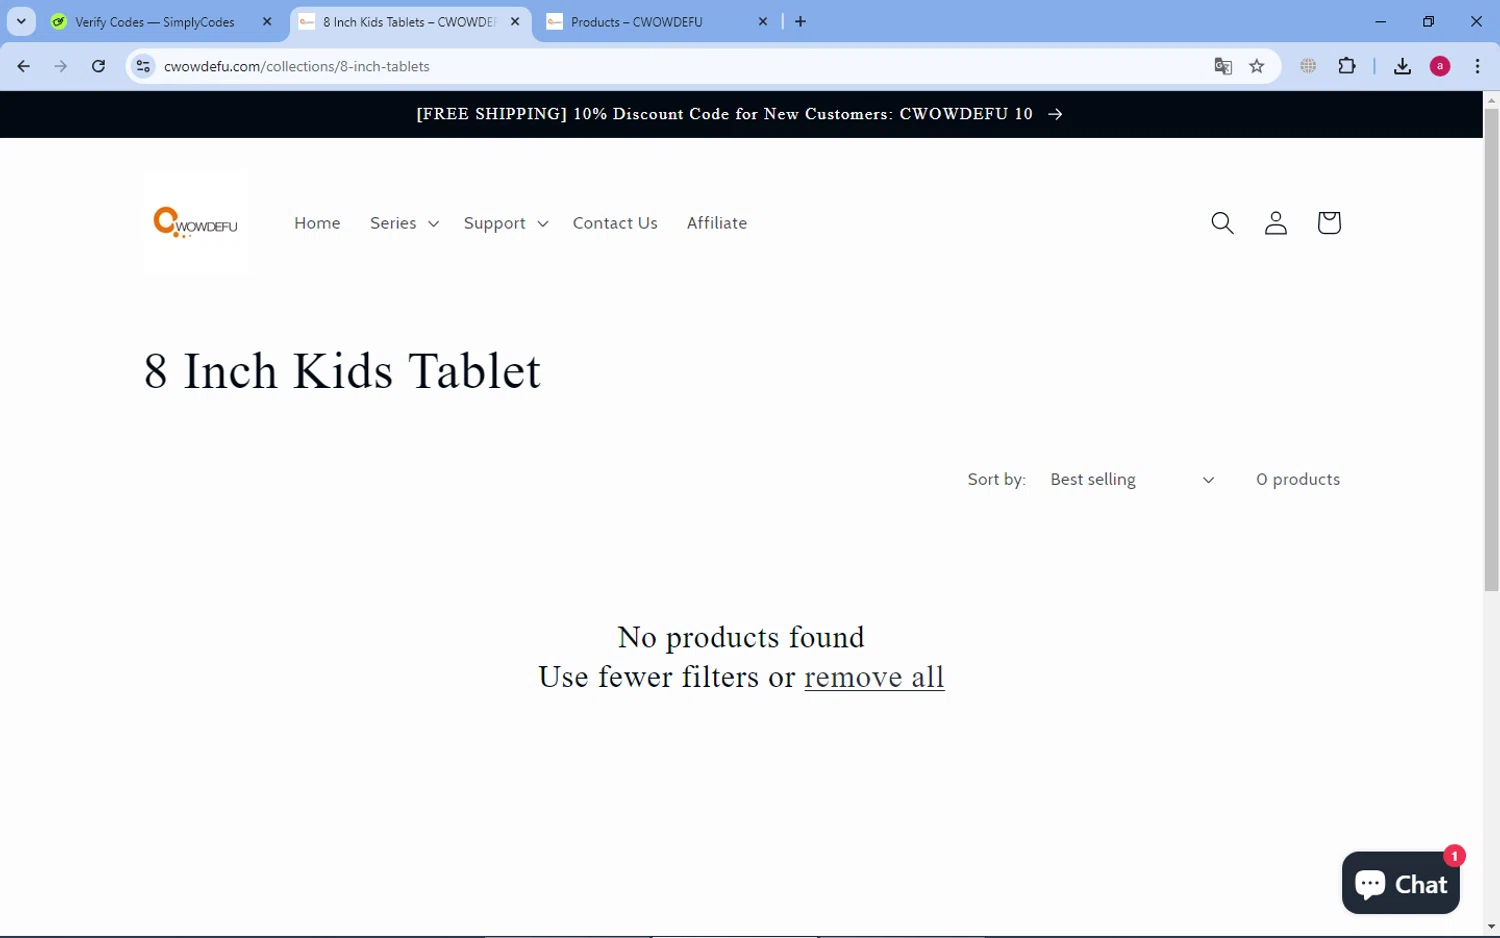Screen dimensions: 1500x938
Task: Open the Chrome profile avatar
Action: click(1440, 66)
